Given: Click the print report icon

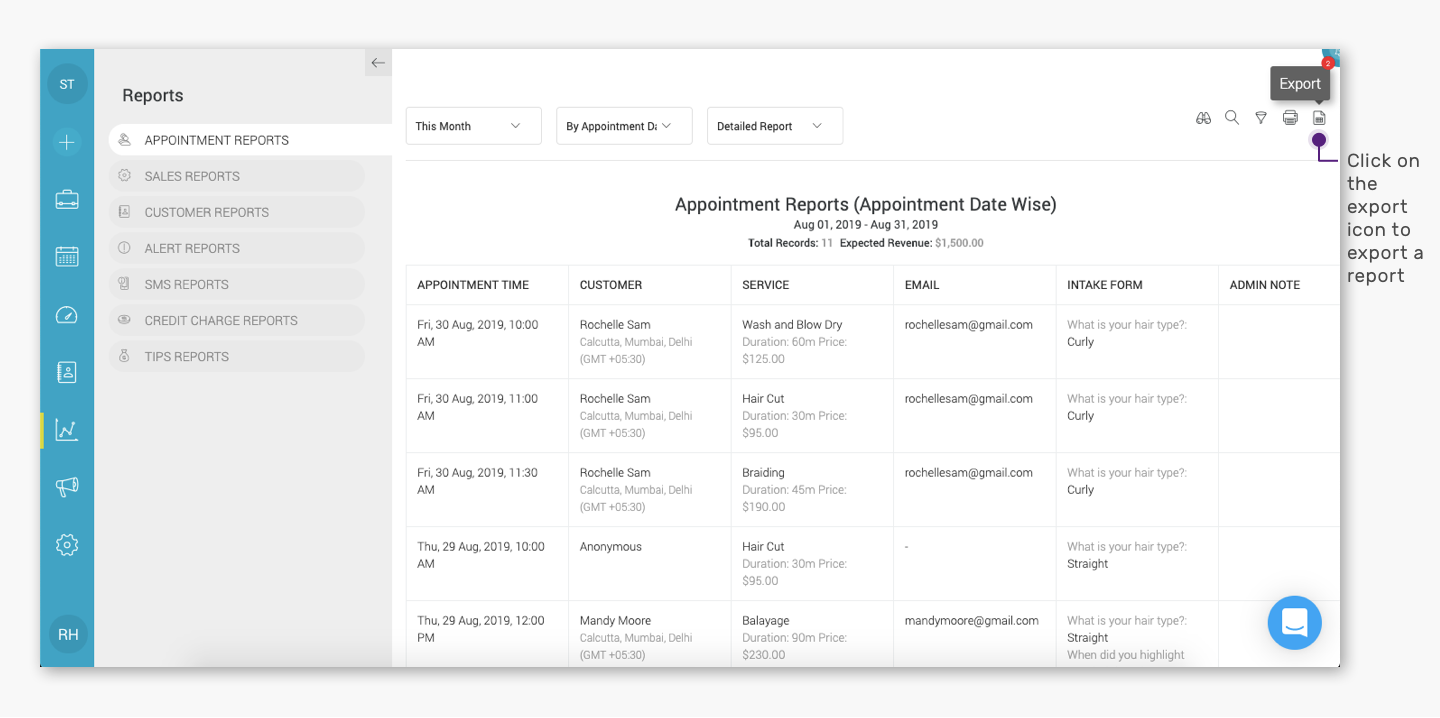Looking at the screenshot, I should (x=1290, y=118).
